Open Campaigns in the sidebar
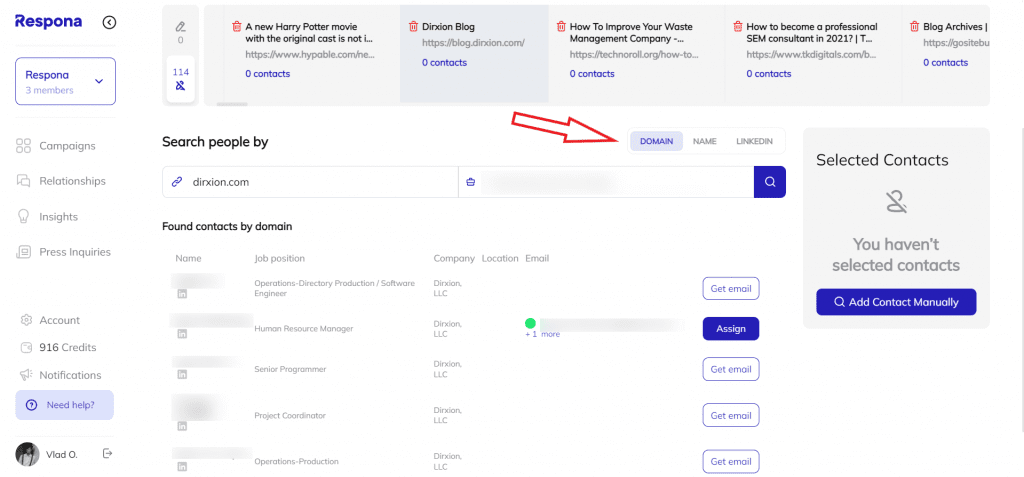 [x=56, y=146]
